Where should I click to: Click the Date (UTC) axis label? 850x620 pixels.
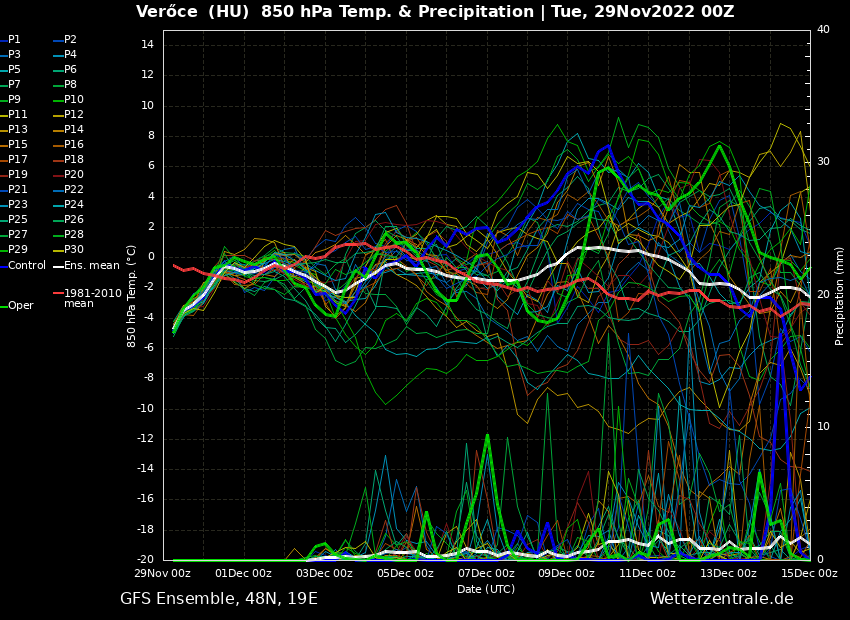[x=486, y=589]
